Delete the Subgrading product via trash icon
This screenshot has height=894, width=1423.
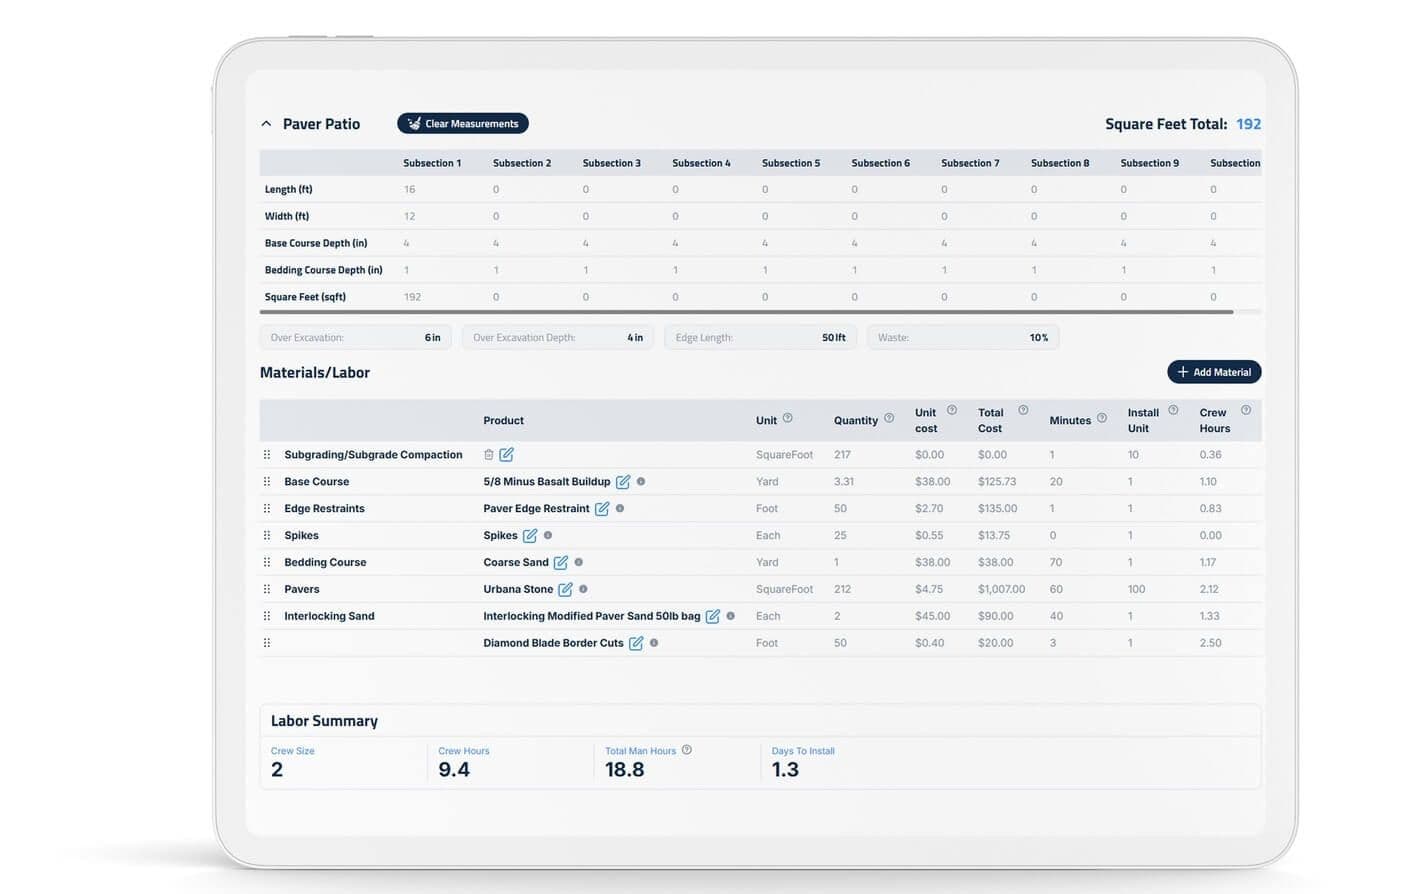click(489, 455)
